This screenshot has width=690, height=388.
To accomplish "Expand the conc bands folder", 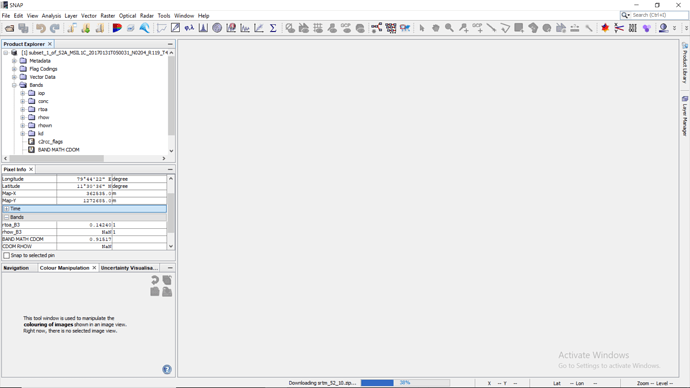I will 22,101.
